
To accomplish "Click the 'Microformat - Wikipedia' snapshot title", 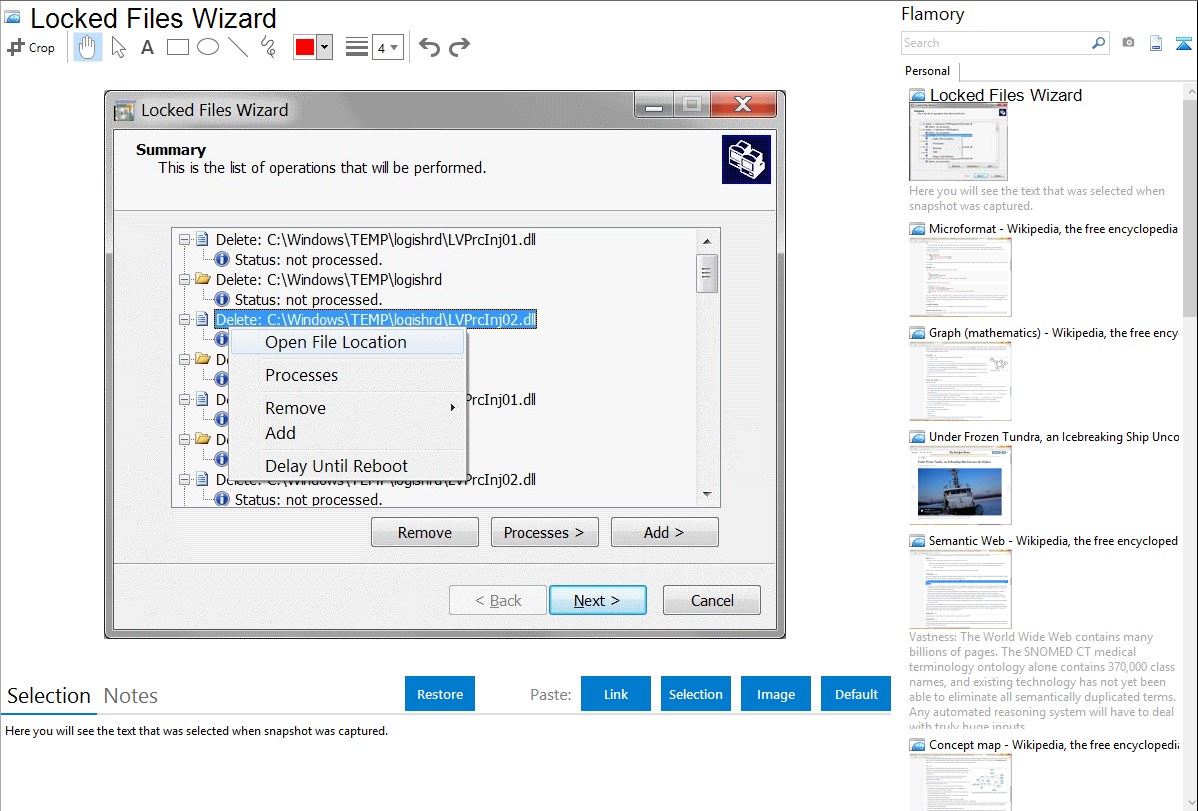I will [1053, 229].
